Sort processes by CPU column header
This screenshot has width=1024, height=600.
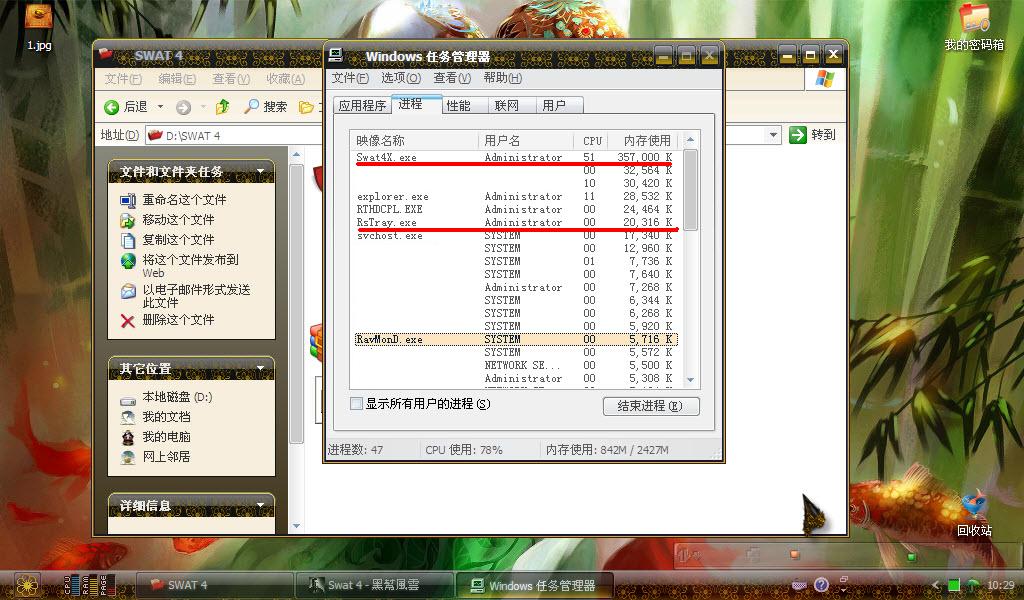(592, 140)
